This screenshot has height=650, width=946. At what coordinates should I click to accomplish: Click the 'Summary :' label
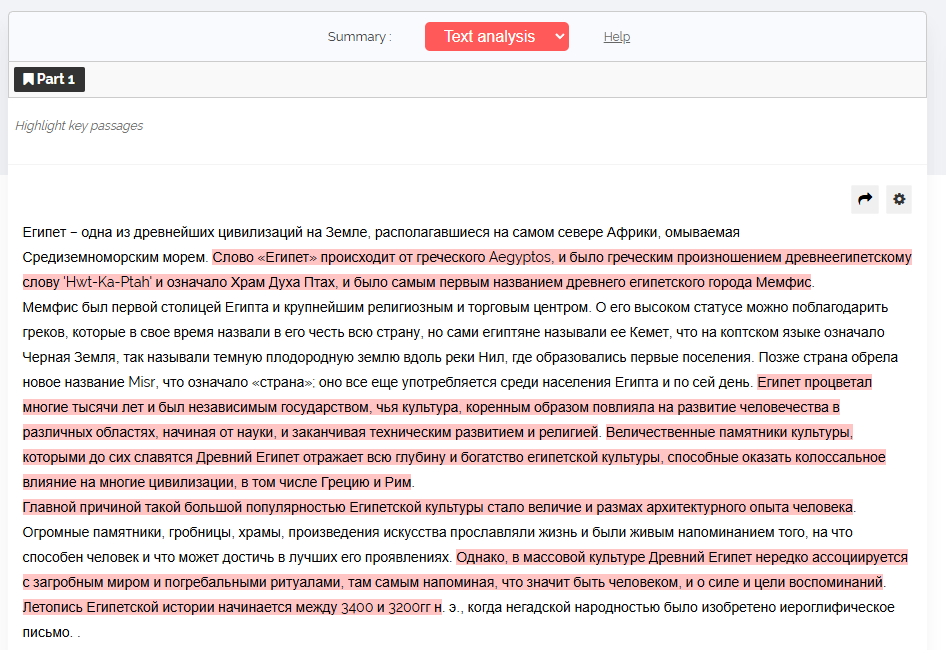point(360,37)
